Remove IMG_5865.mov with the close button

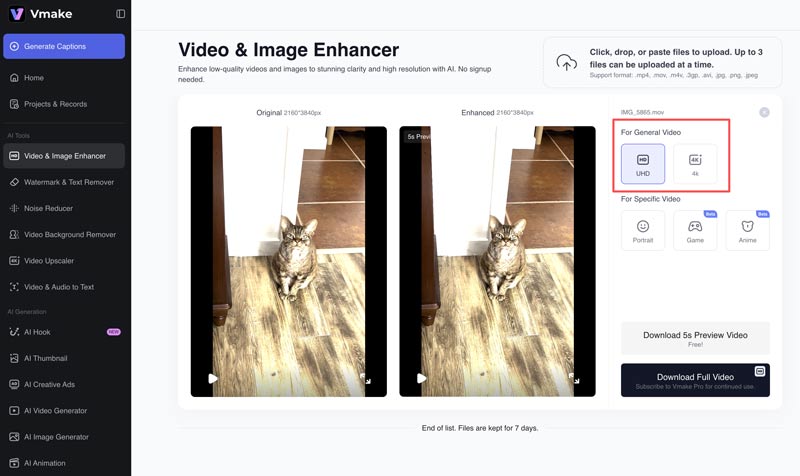click(764, 112)
